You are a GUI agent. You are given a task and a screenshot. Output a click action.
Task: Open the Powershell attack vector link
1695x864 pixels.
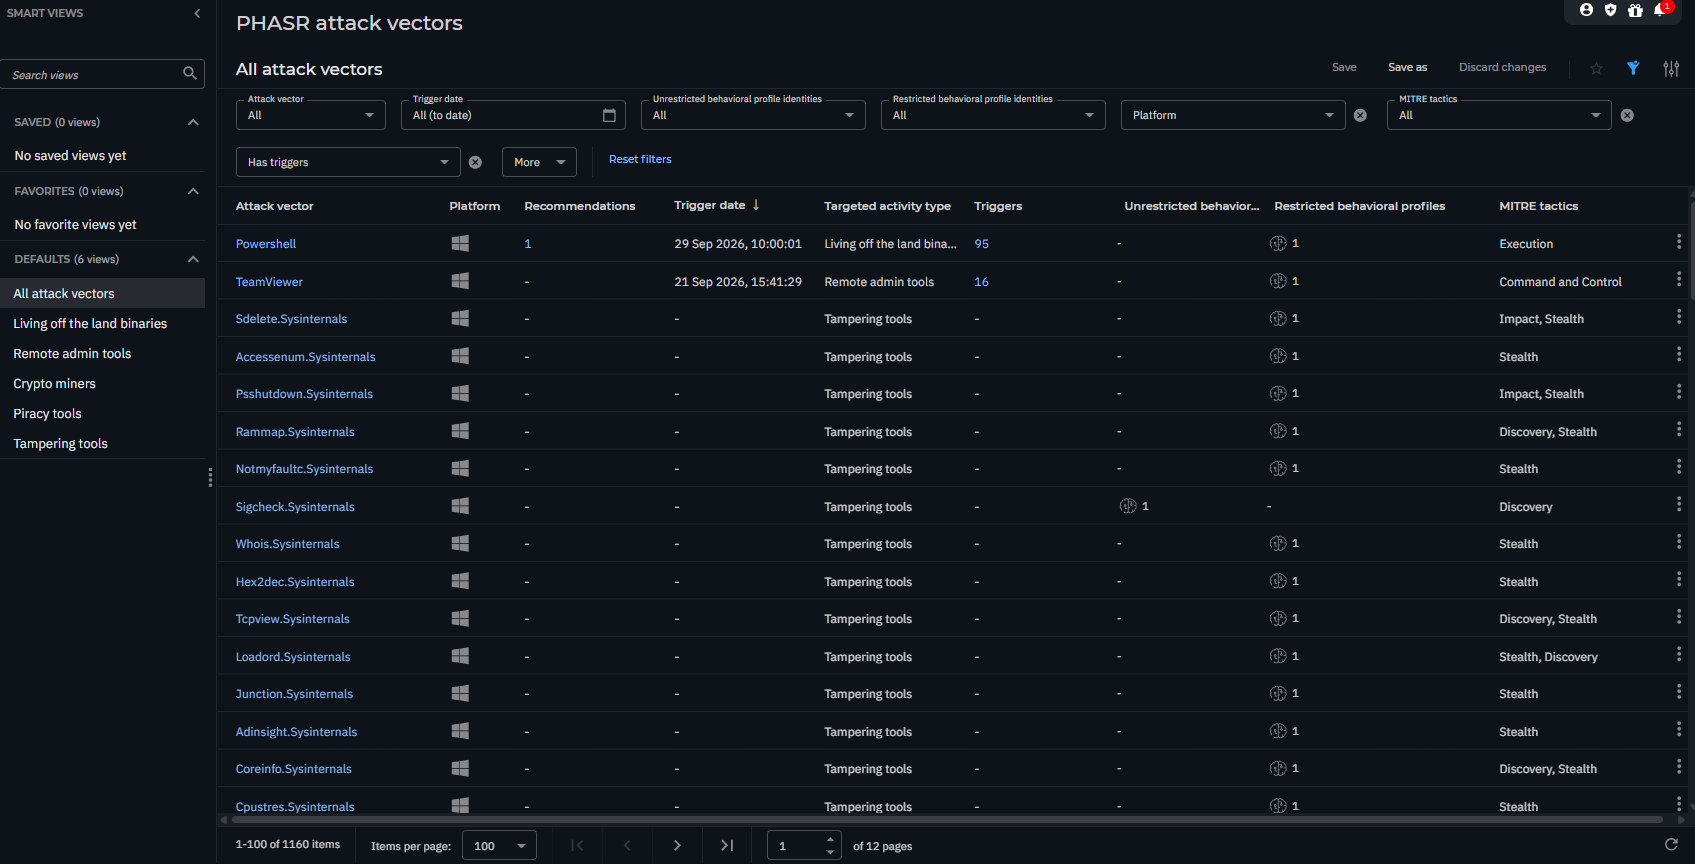click(x=266, y=244)
